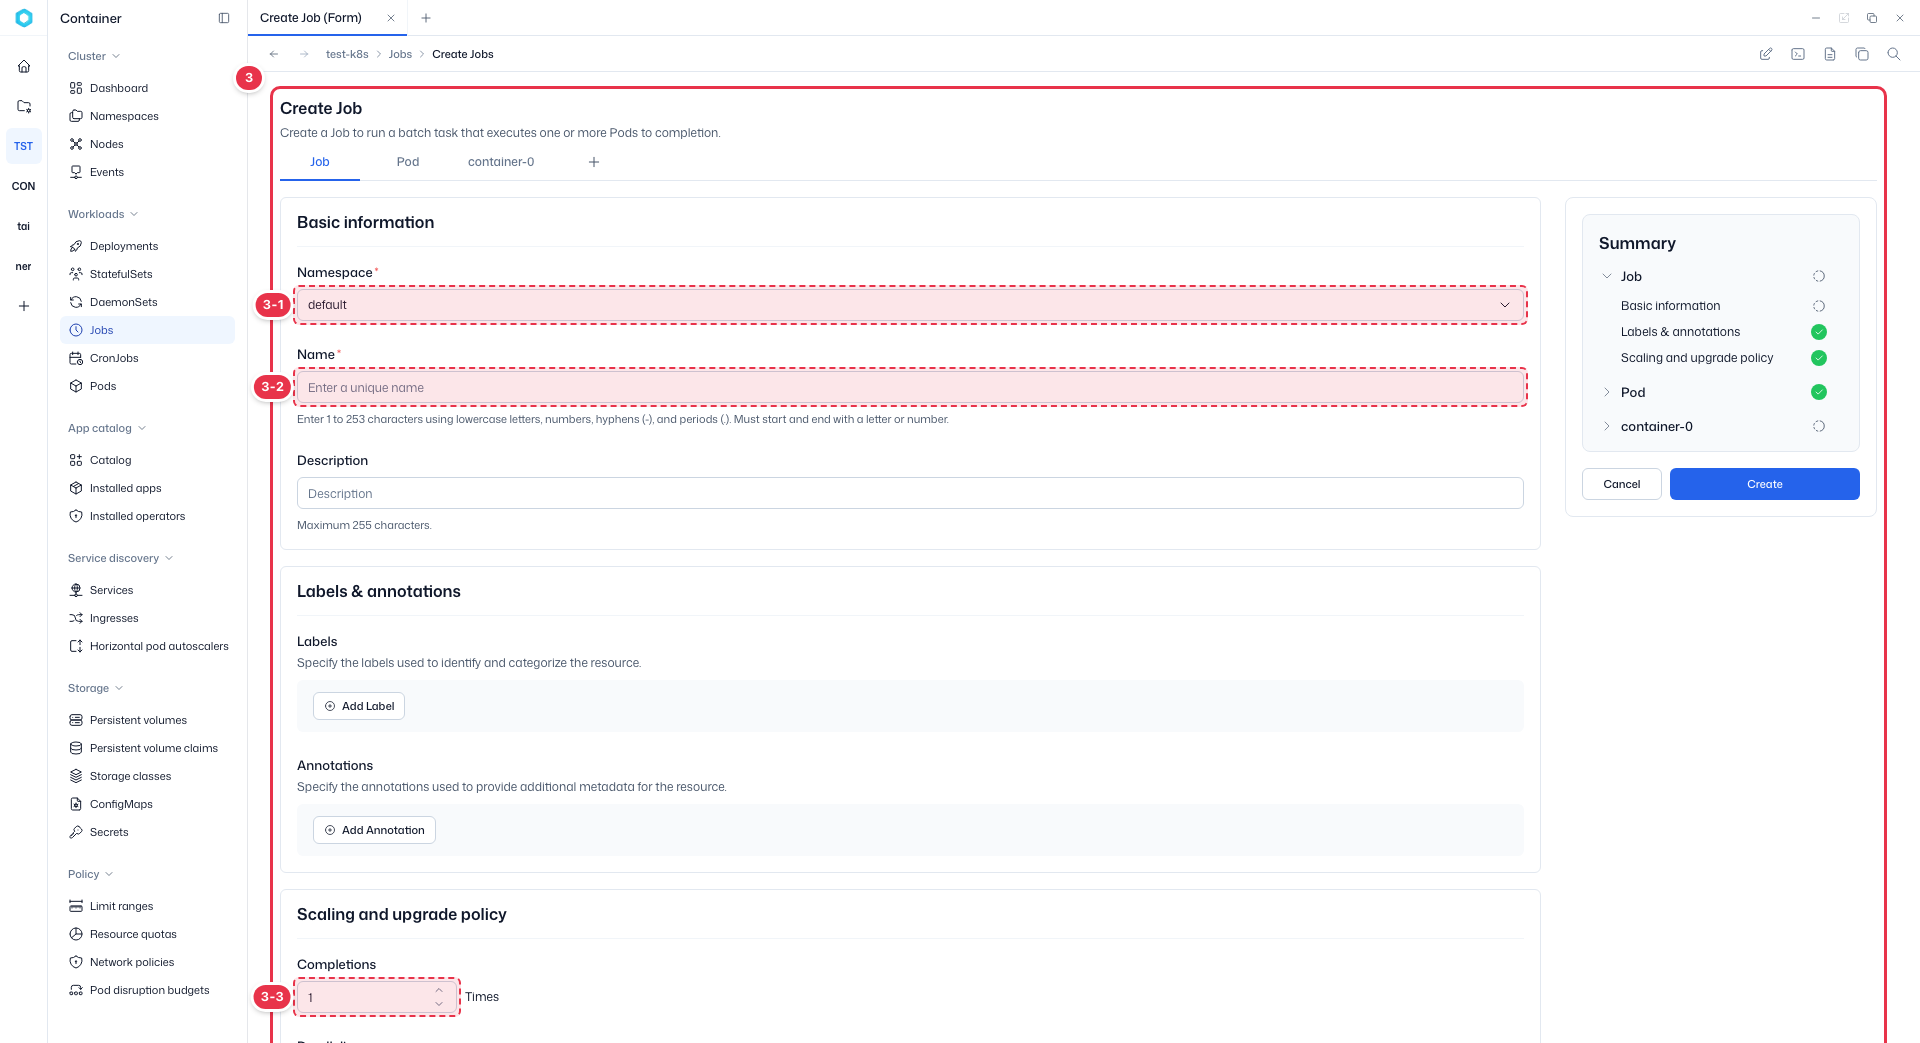Focus the Name input field
Viewport: 1920px width, 1043px height.
[910, 387]
